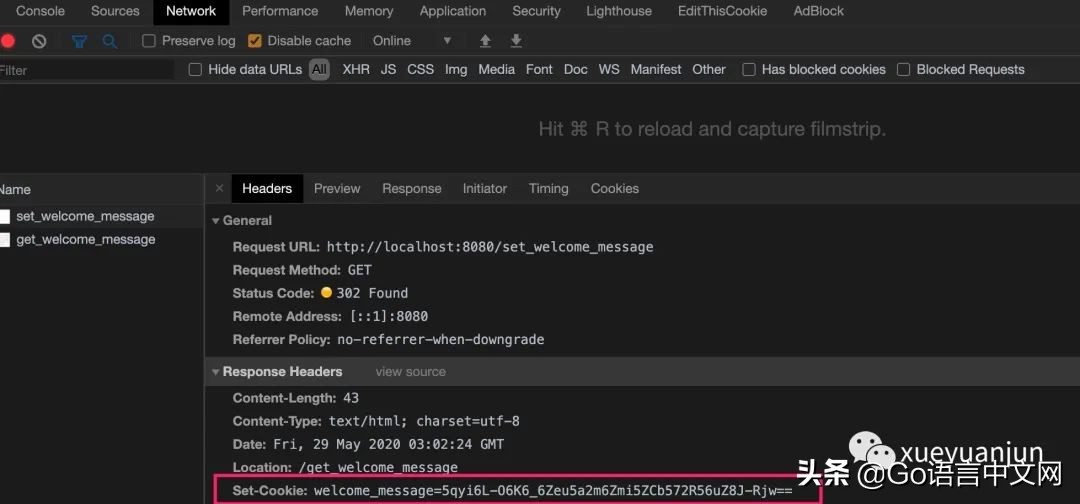
Task: Enable Has blocked cookies filter
Action: [x=749, y=70]
